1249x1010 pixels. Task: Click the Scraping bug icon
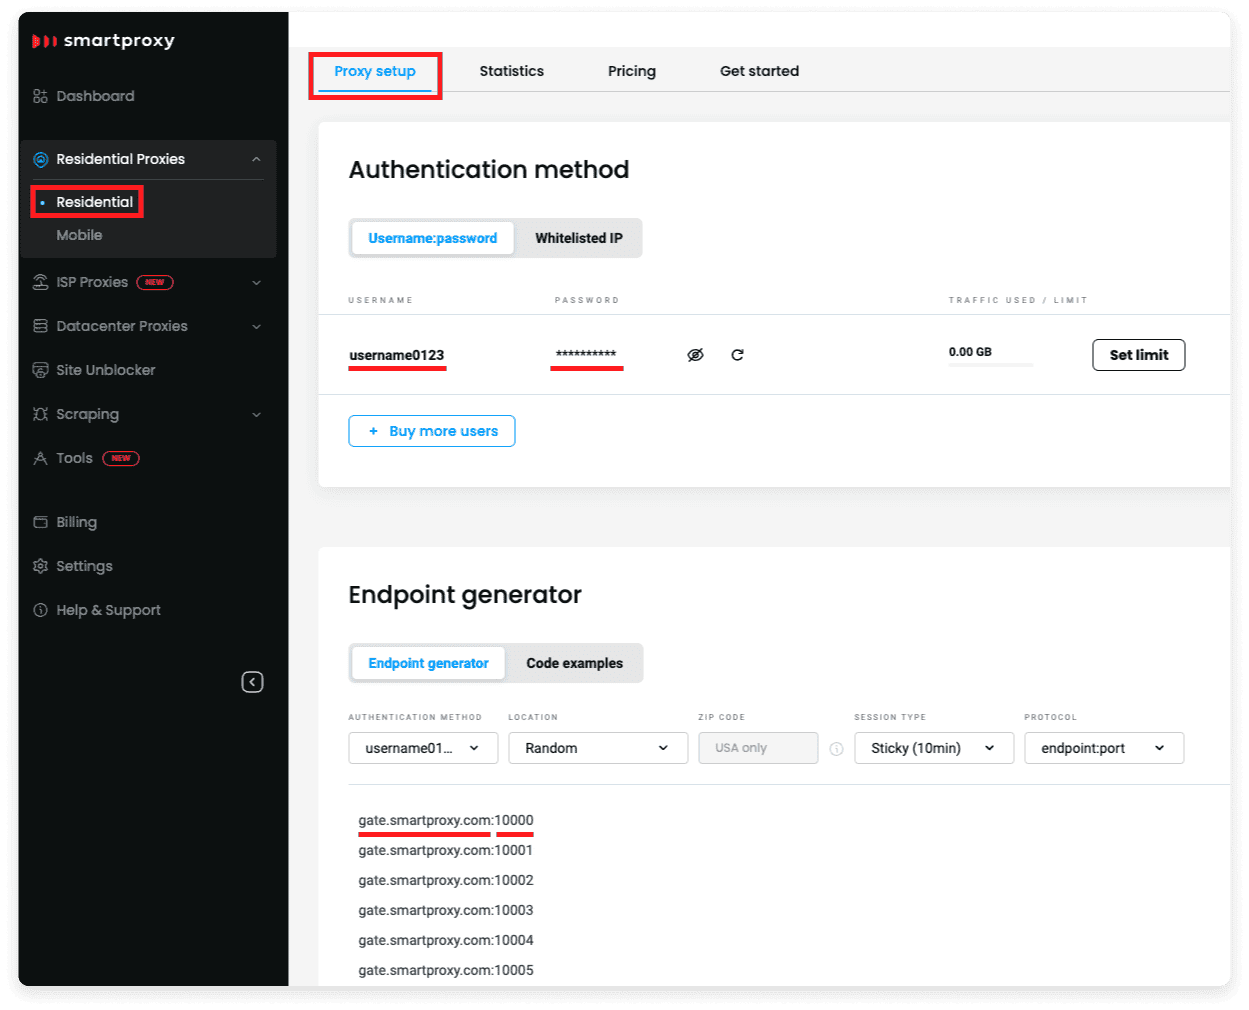pos(40,414)
